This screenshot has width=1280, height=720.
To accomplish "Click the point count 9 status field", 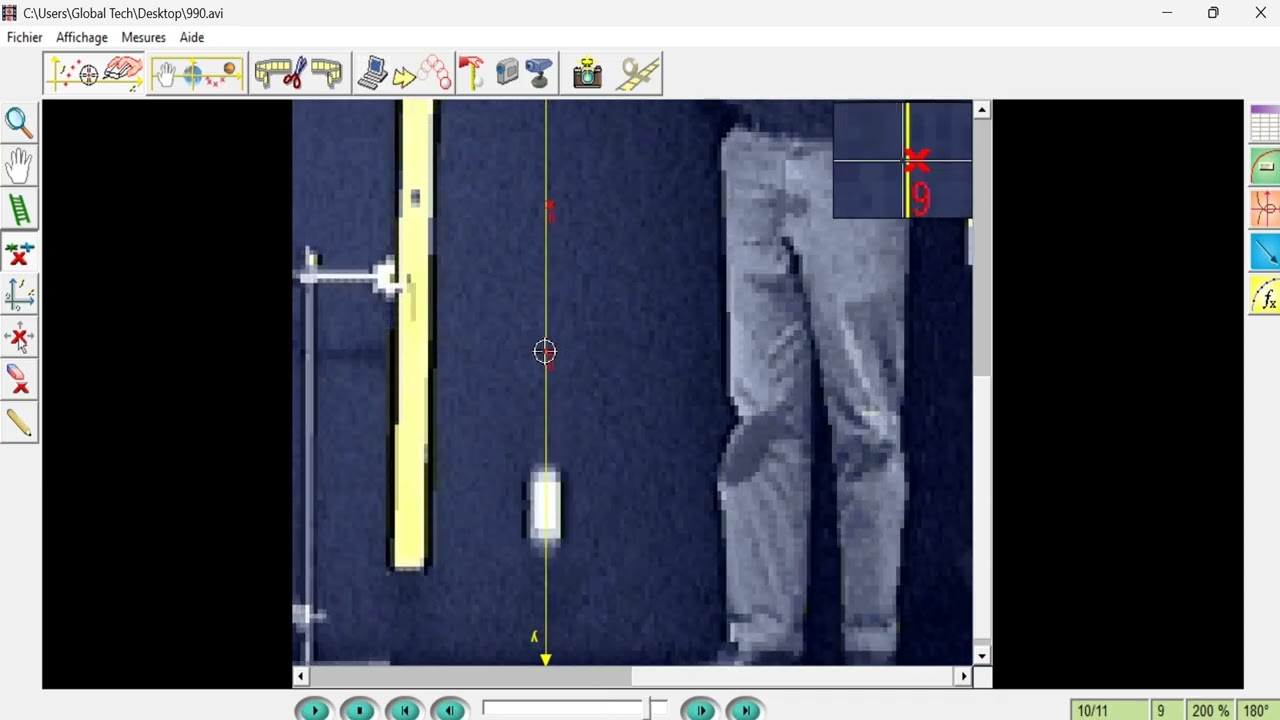I will (1169, 710).
